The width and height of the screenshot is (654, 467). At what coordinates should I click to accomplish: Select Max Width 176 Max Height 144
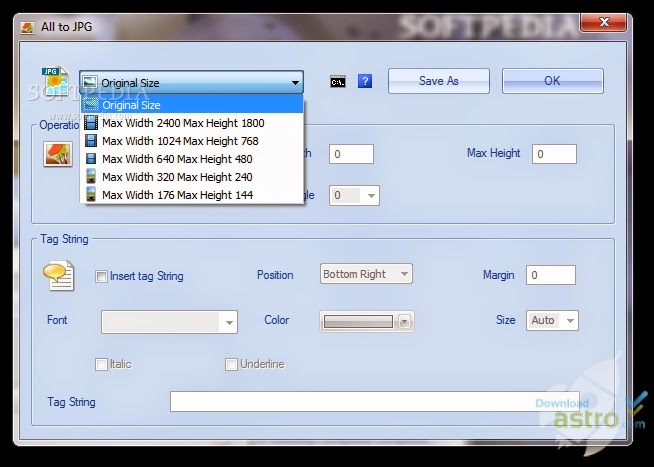tap(192, 195)
